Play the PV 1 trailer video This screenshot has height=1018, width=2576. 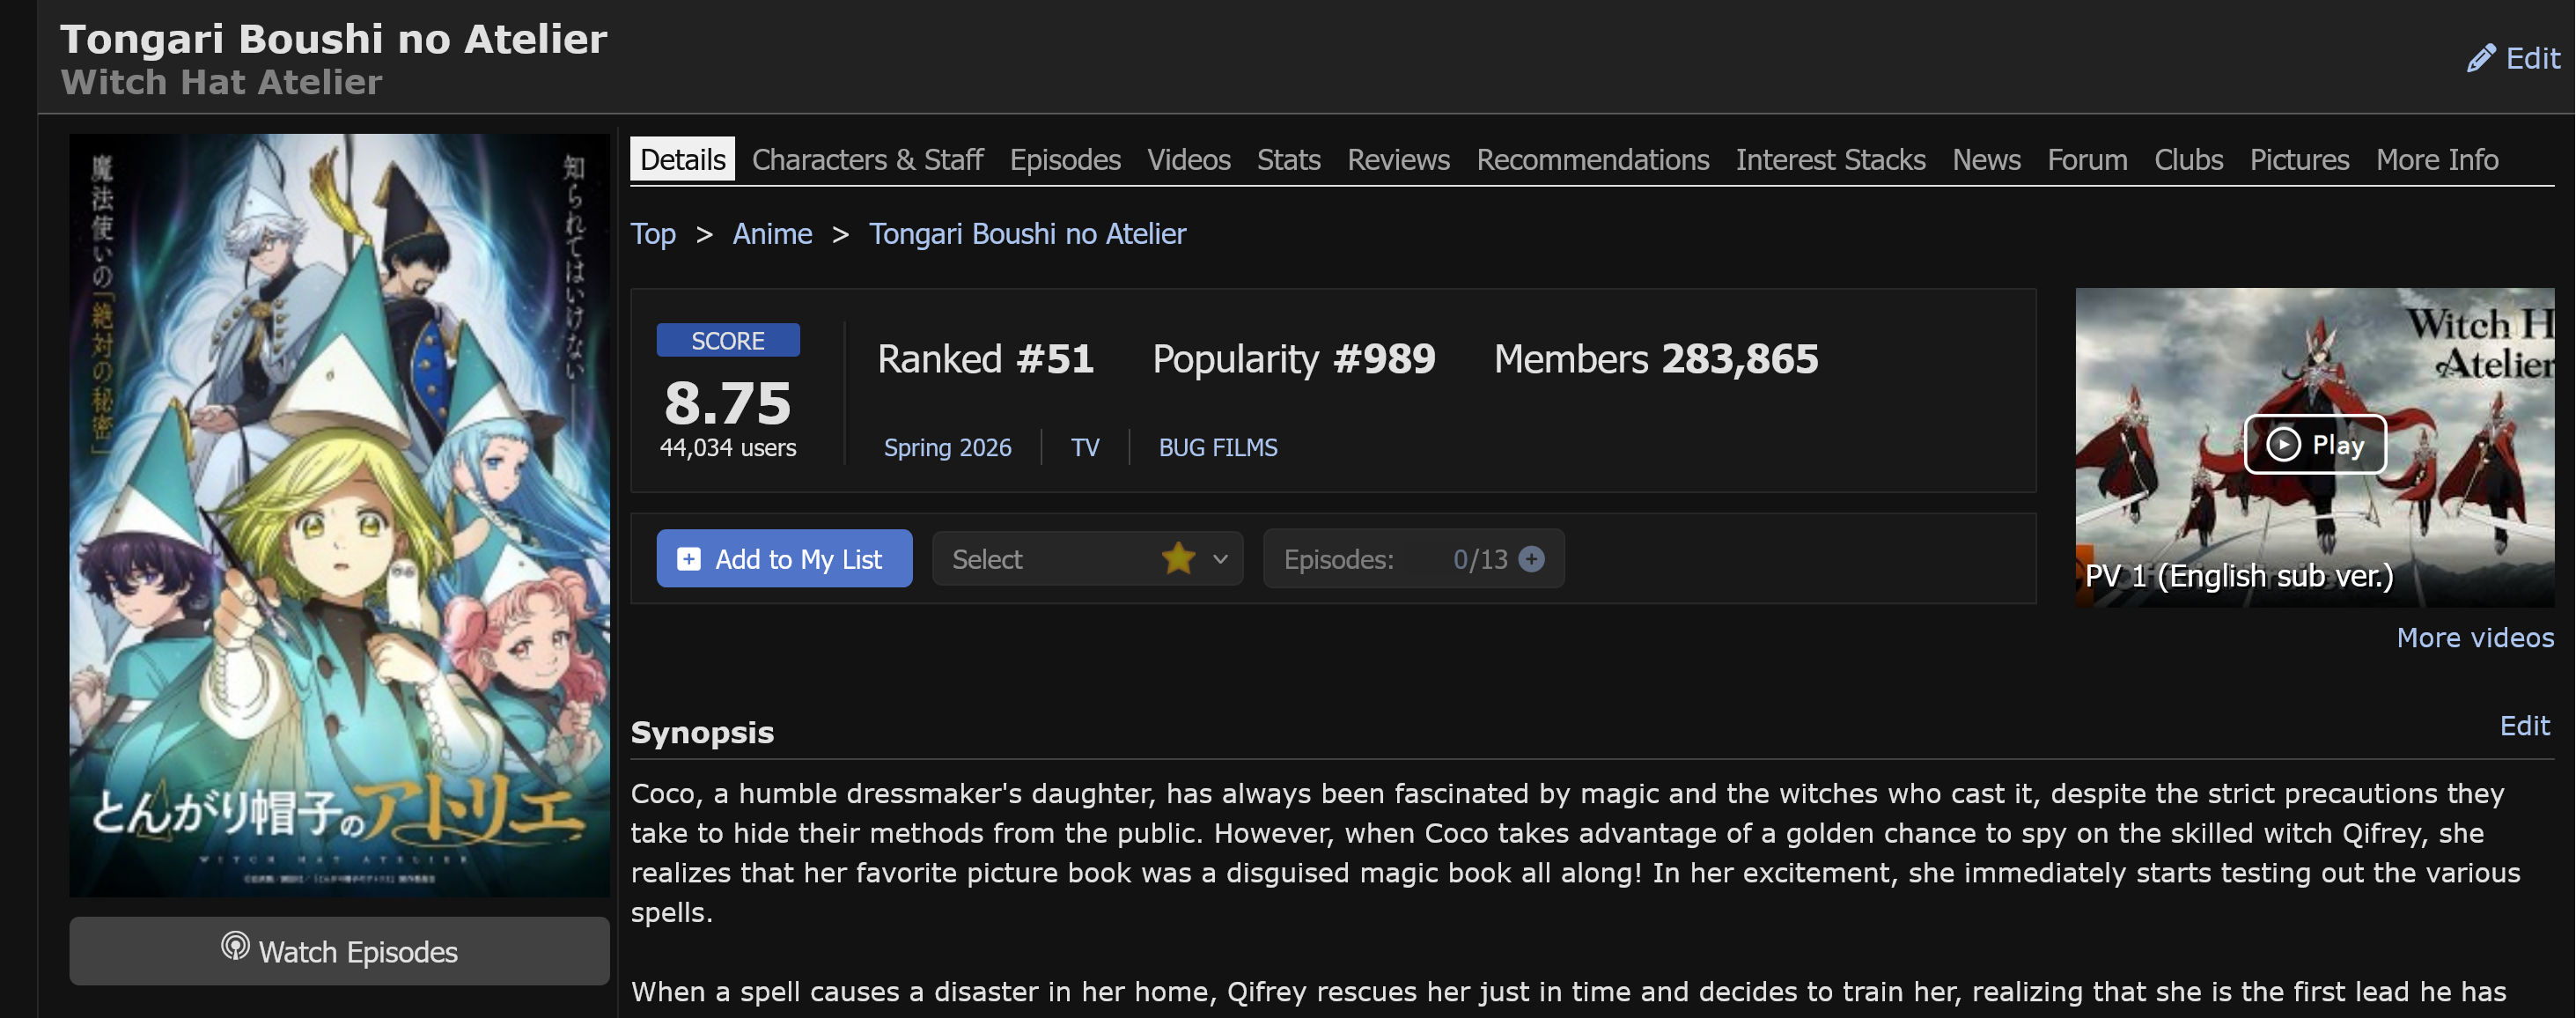pyautogui.click(x=2315, y=444)
